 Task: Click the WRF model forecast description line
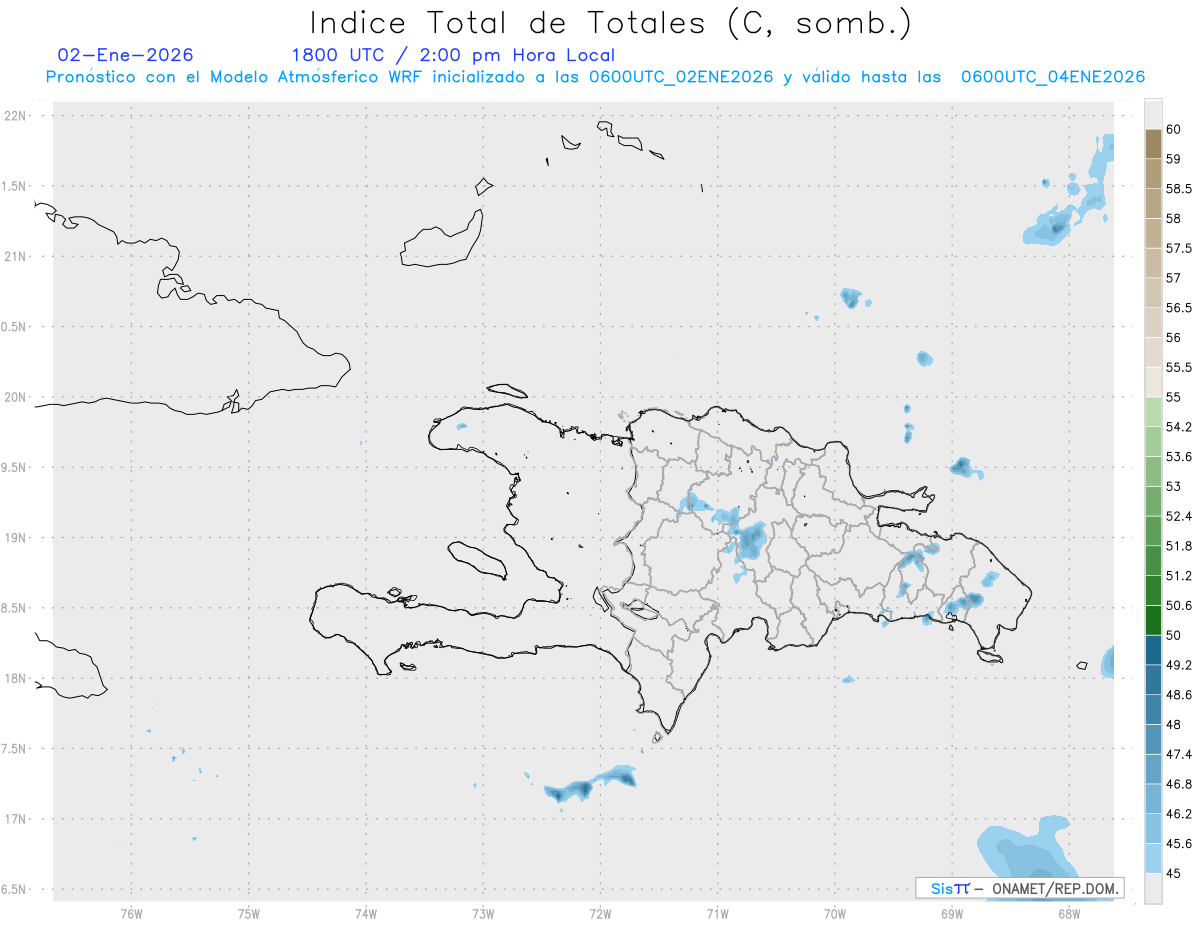point(595,77)
